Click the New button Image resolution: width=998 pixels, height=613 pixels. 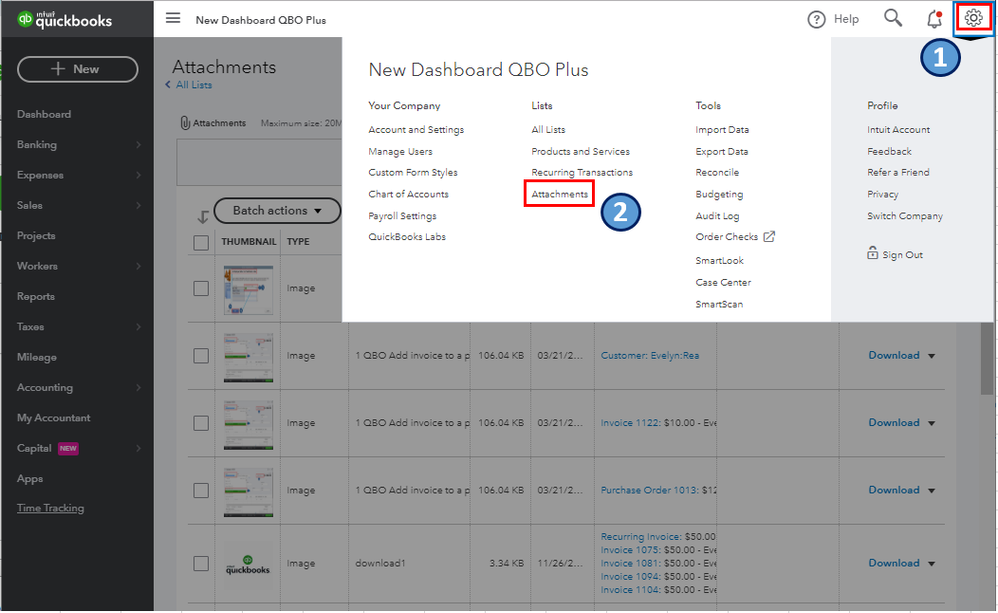(x=78, y=69)
